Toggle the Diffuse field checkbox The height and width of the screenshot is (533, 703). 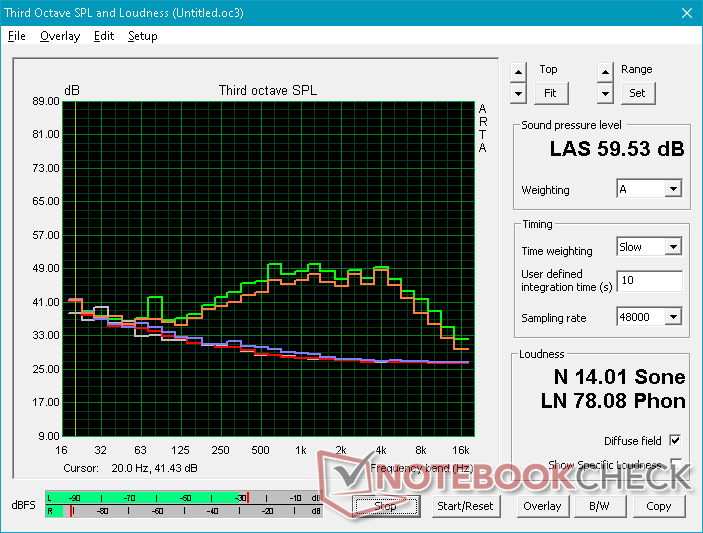675,441
